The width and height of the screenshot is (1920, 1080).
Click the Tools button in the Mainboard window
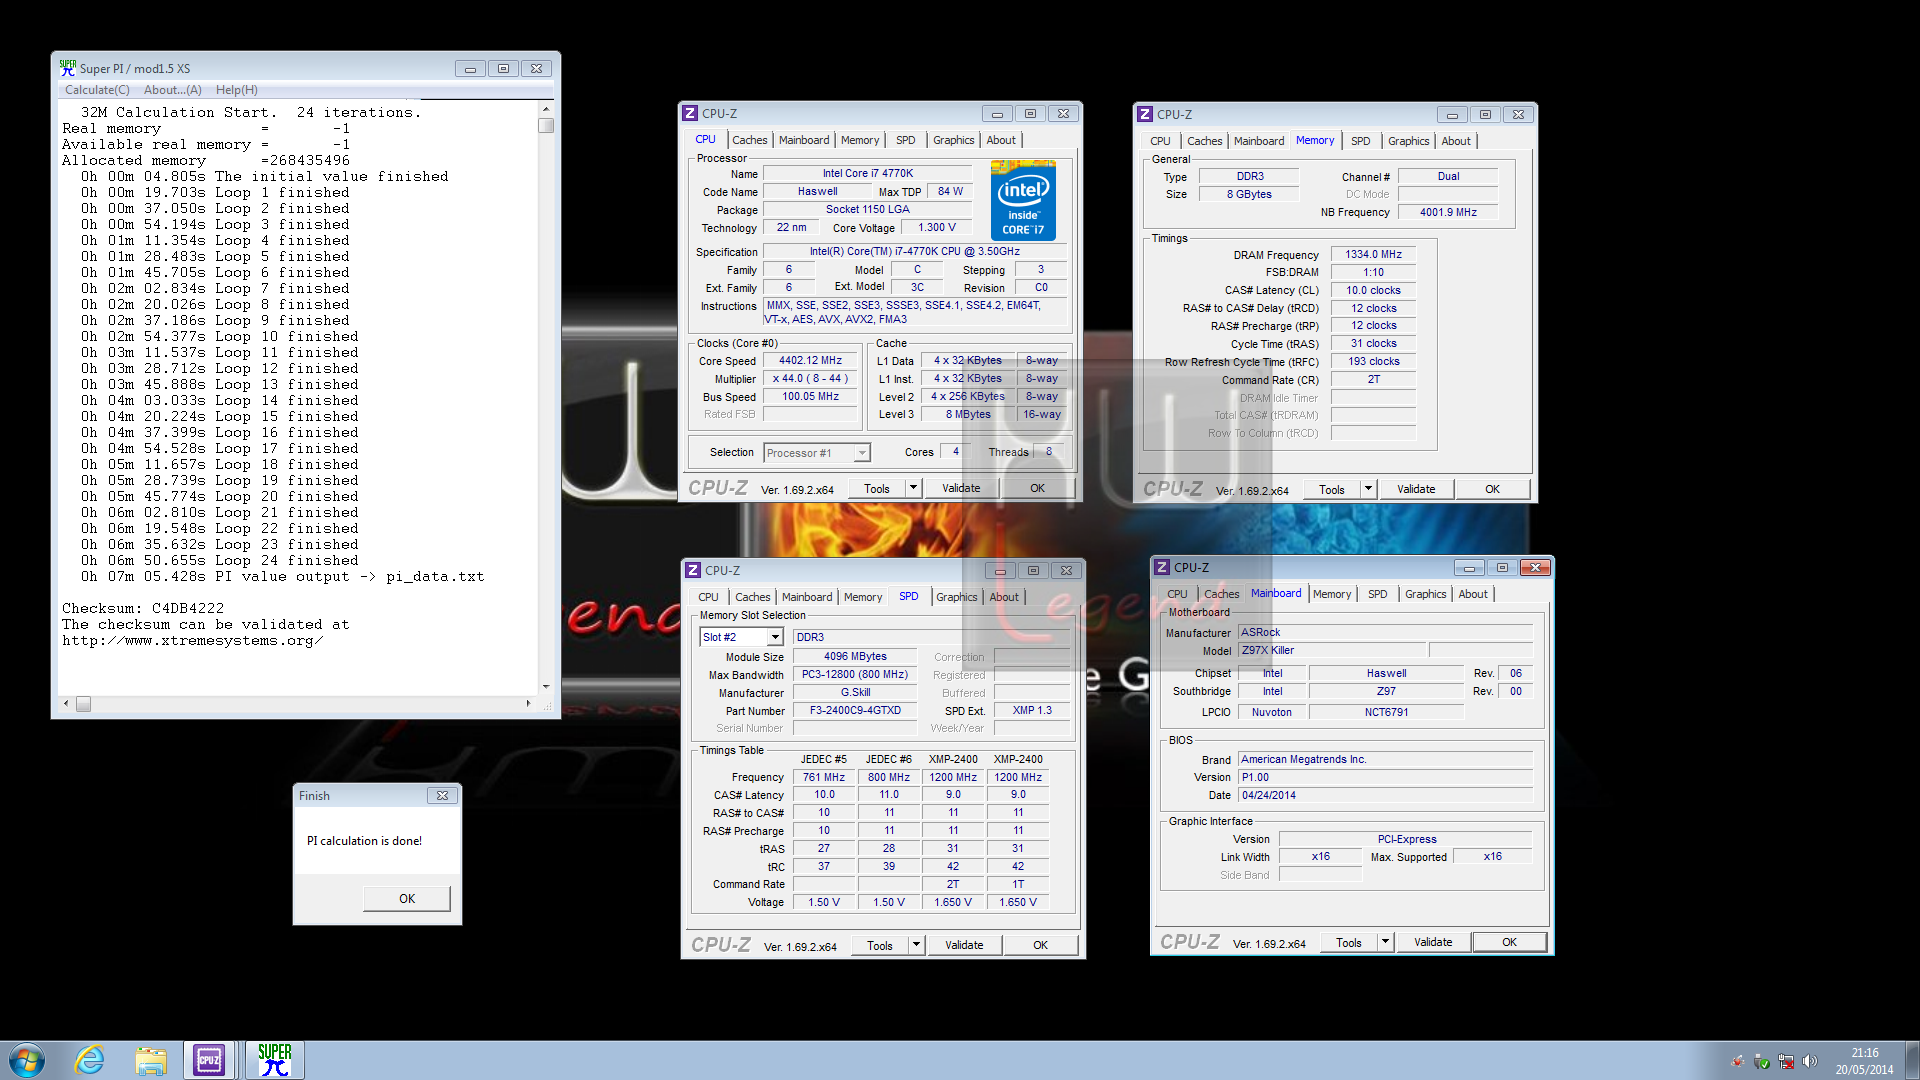(x=1349, y=942)
